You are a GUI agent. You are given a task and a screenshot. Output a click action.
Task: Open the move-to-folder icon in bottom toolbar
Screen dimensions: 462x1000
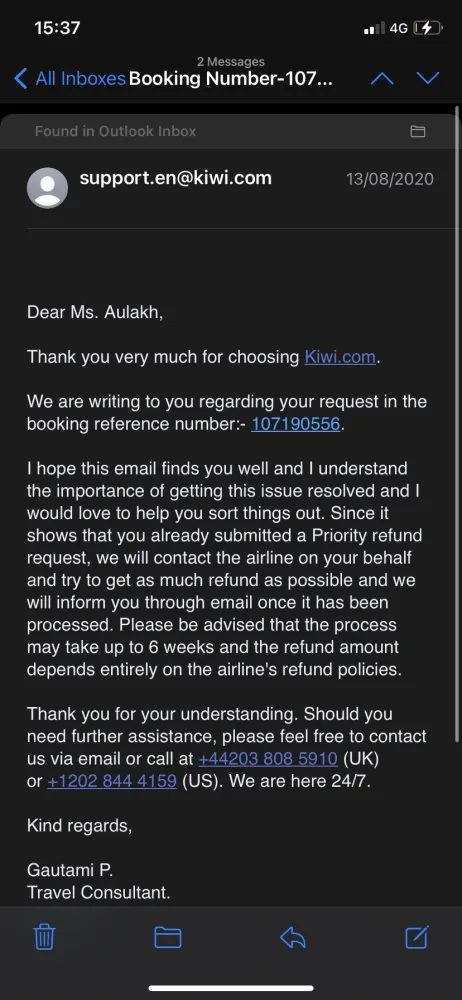pos(168,938)
